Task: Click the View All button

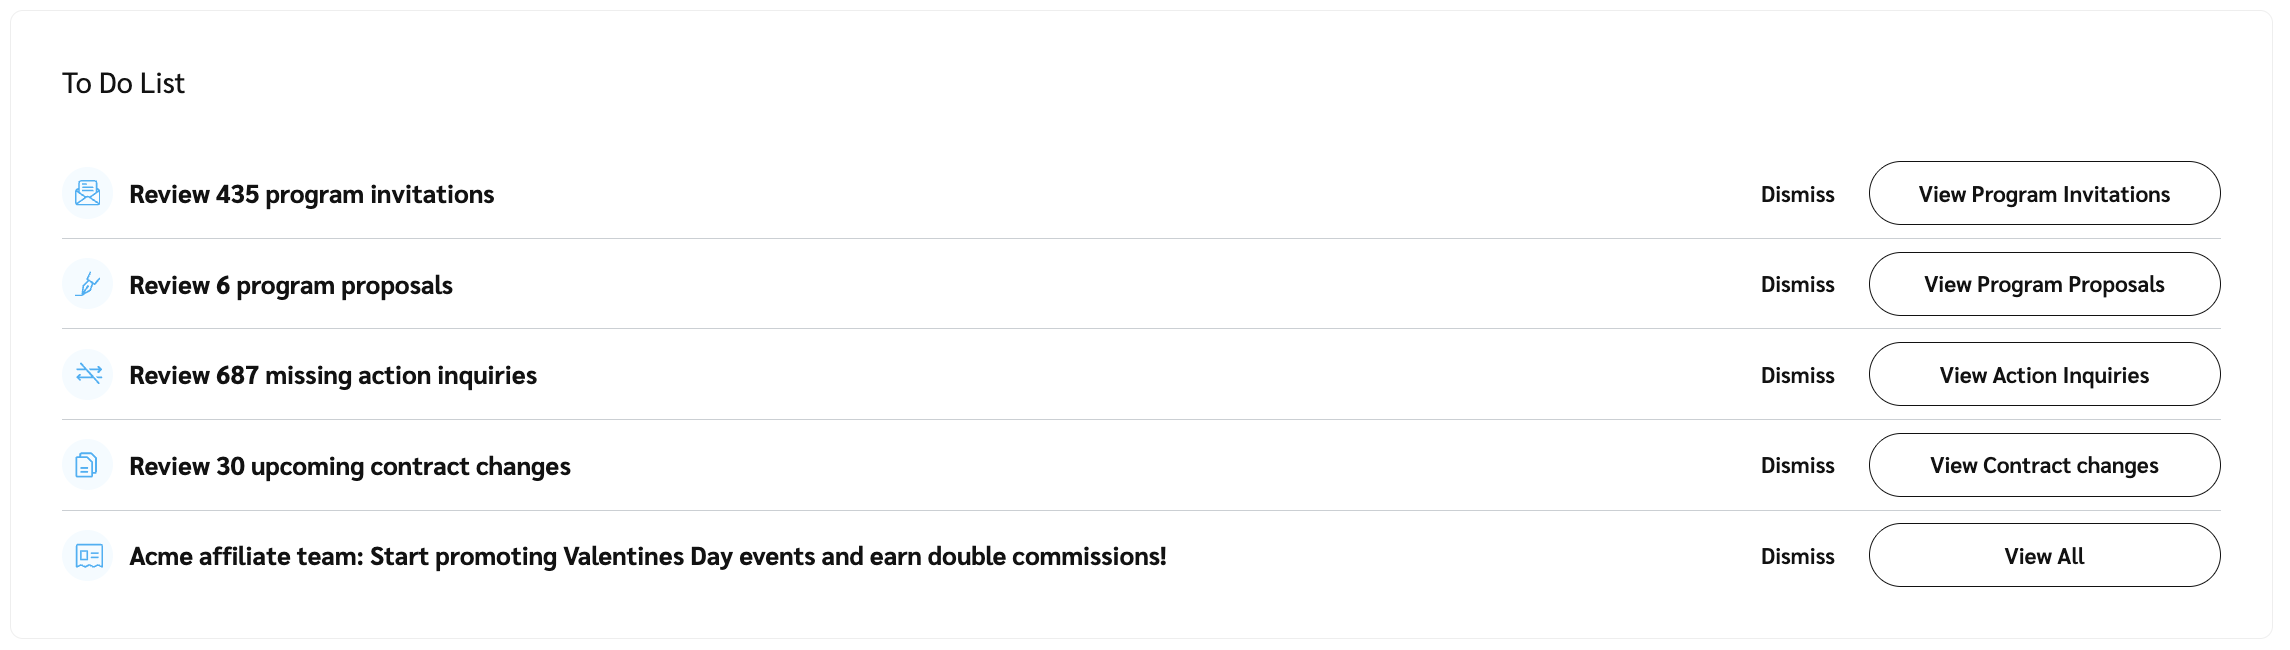Action: 2043,556
